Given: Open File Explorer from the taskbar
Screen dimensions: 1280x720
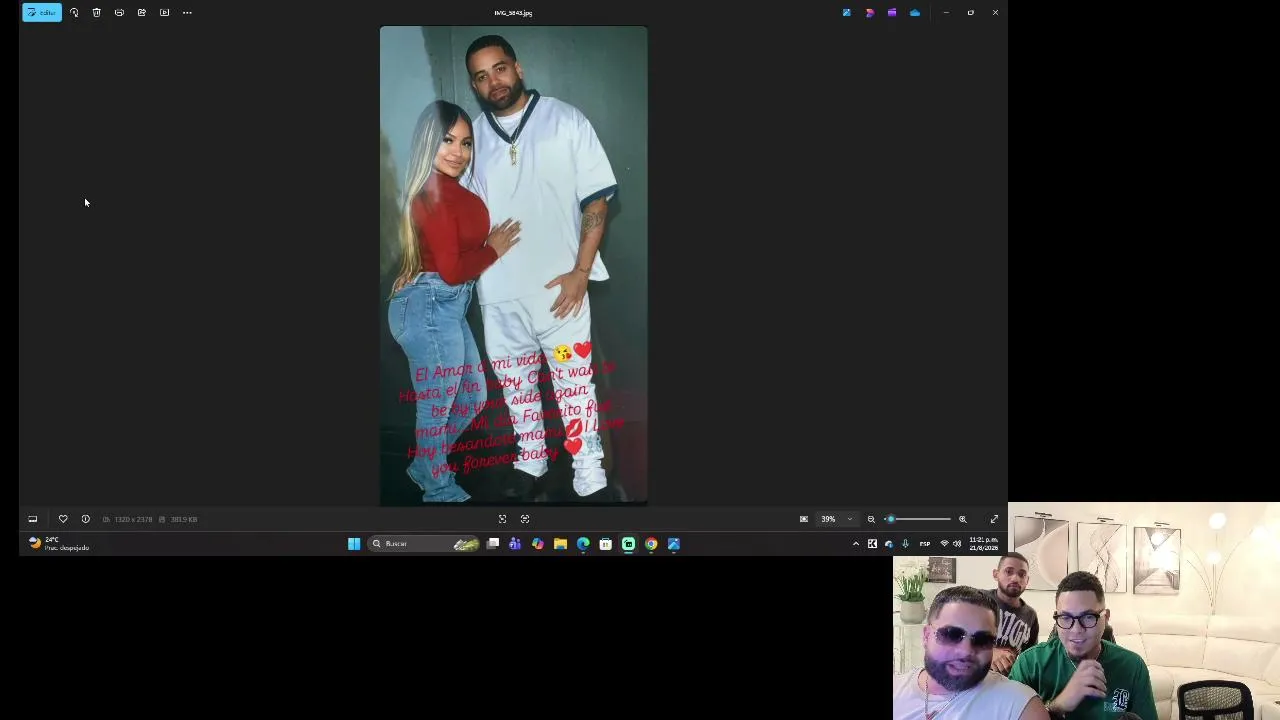Looking at the screenshot, I should click(x=560, y=544).
